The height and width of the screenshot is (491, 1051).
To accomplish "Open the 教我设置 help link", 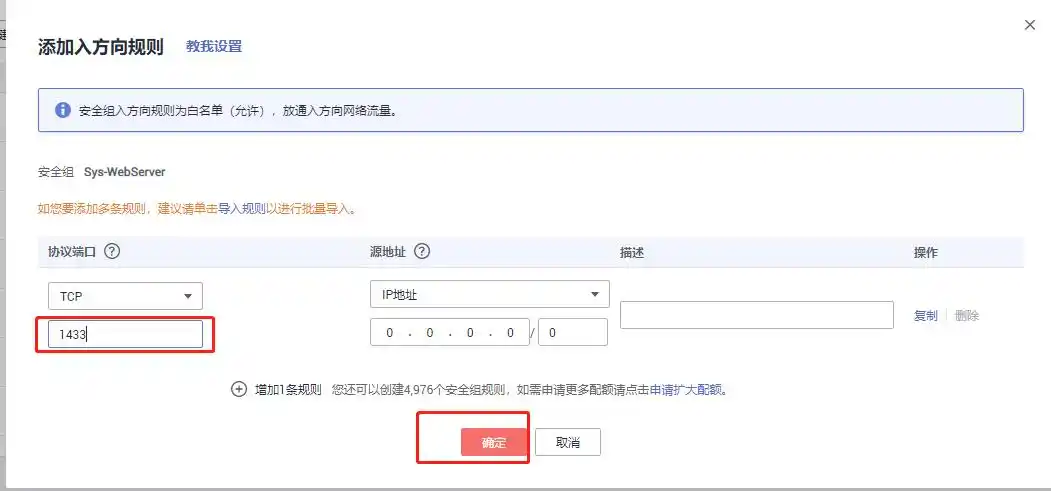I will [214, 46].
